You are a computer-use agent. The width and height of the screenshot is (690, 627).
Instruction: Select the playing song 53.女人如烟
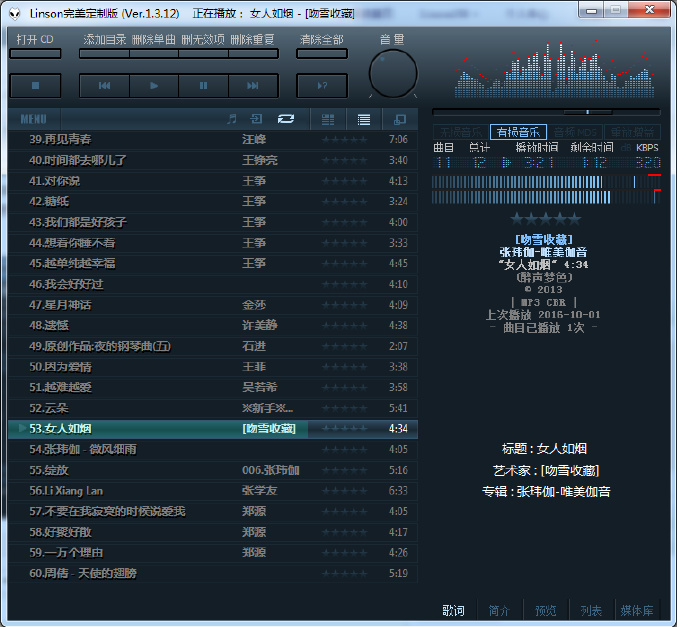[213, 429]
